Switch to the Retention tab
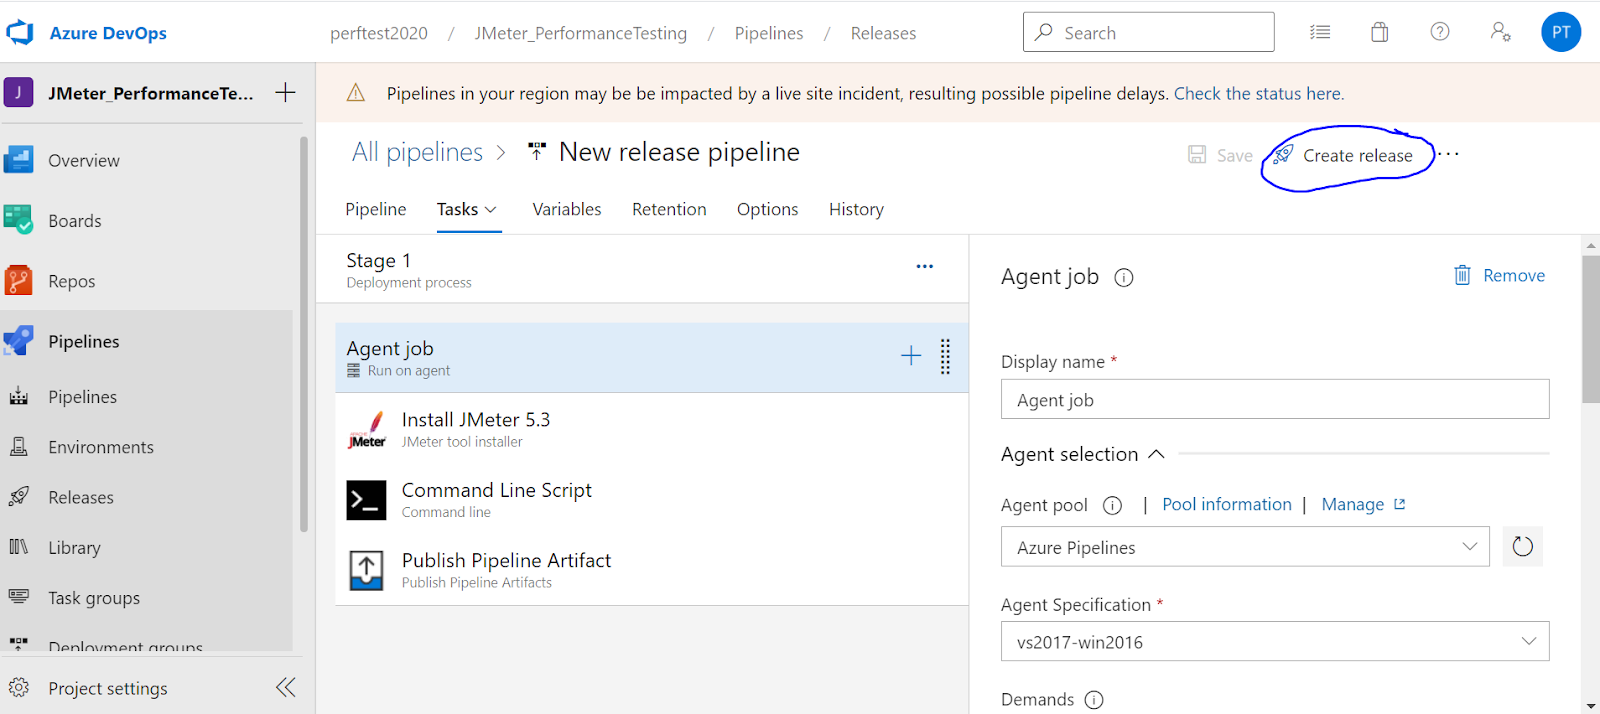 pos(669,209)
